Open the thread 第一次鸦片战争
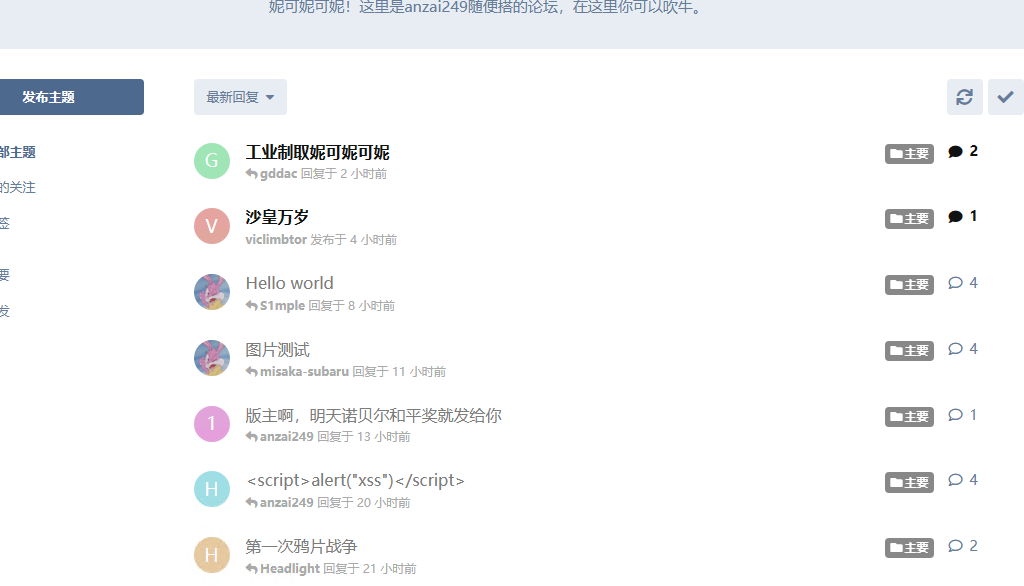 click(x=301, y=546)
